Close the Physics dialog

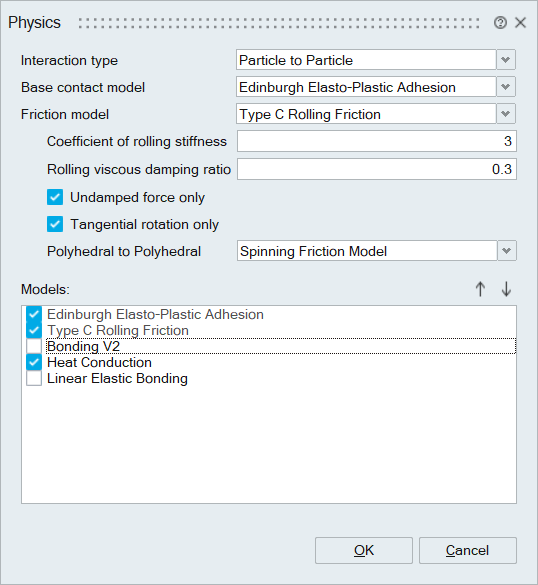pos(520,23)
